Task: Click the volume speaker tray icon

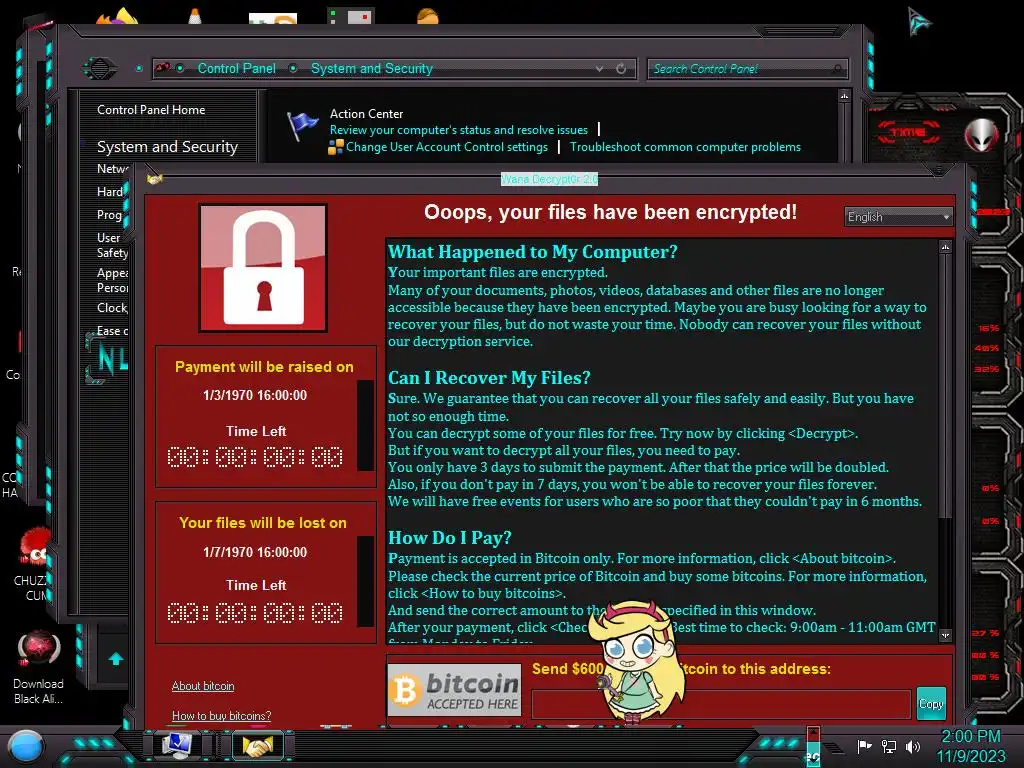Action: (913, 746)
